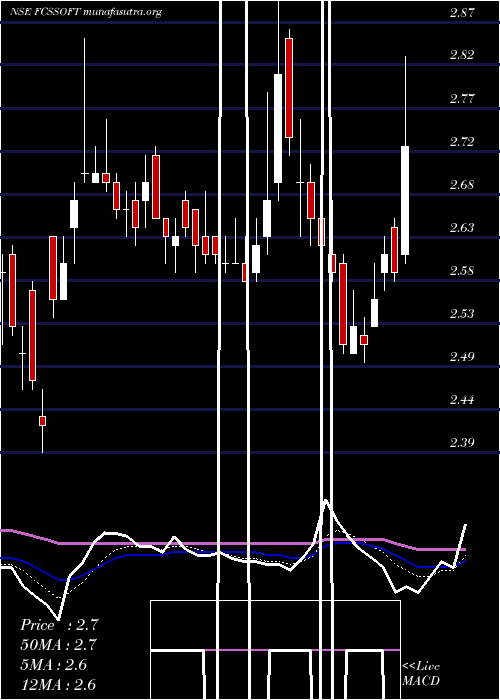Click the 2.39 price axis label

[462, 442]
